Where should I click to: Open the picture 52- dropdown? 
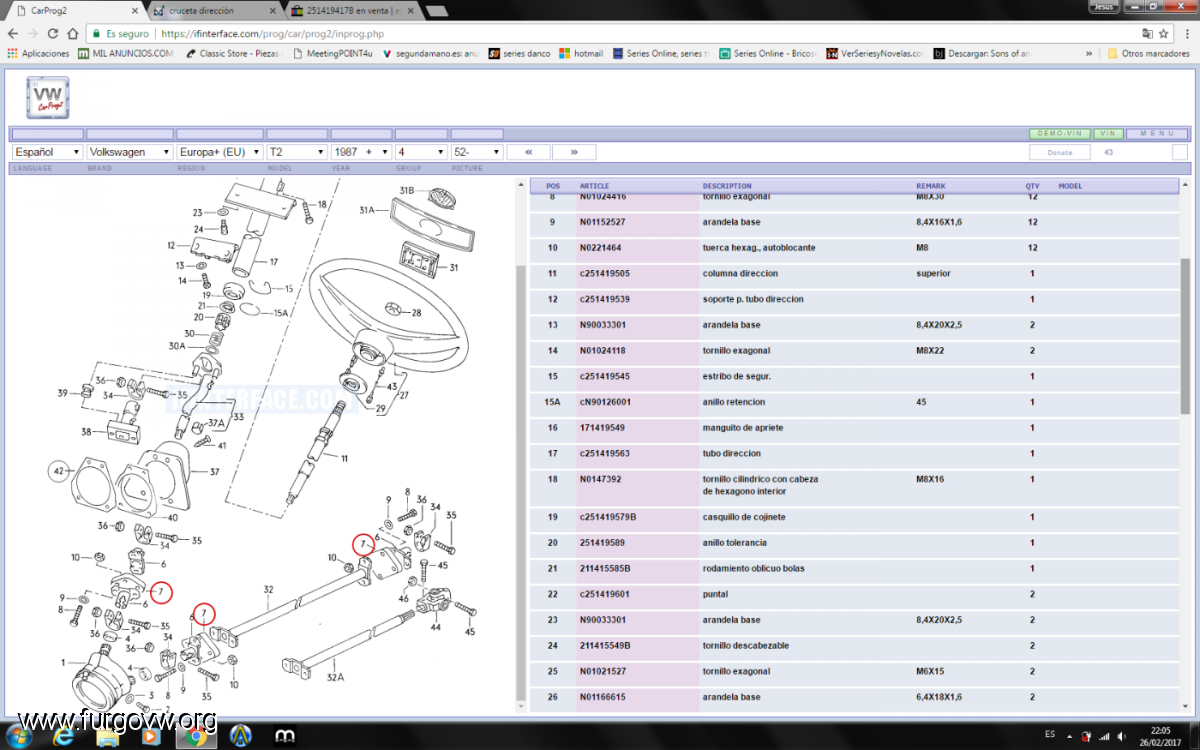click(477, 152)
